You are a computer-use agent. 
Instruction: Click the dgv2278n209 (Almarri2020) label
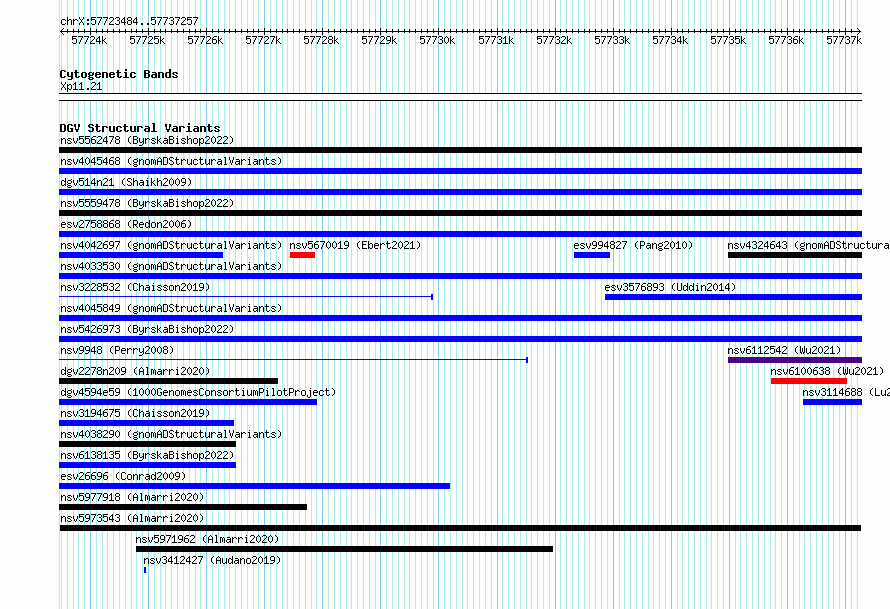135,371
